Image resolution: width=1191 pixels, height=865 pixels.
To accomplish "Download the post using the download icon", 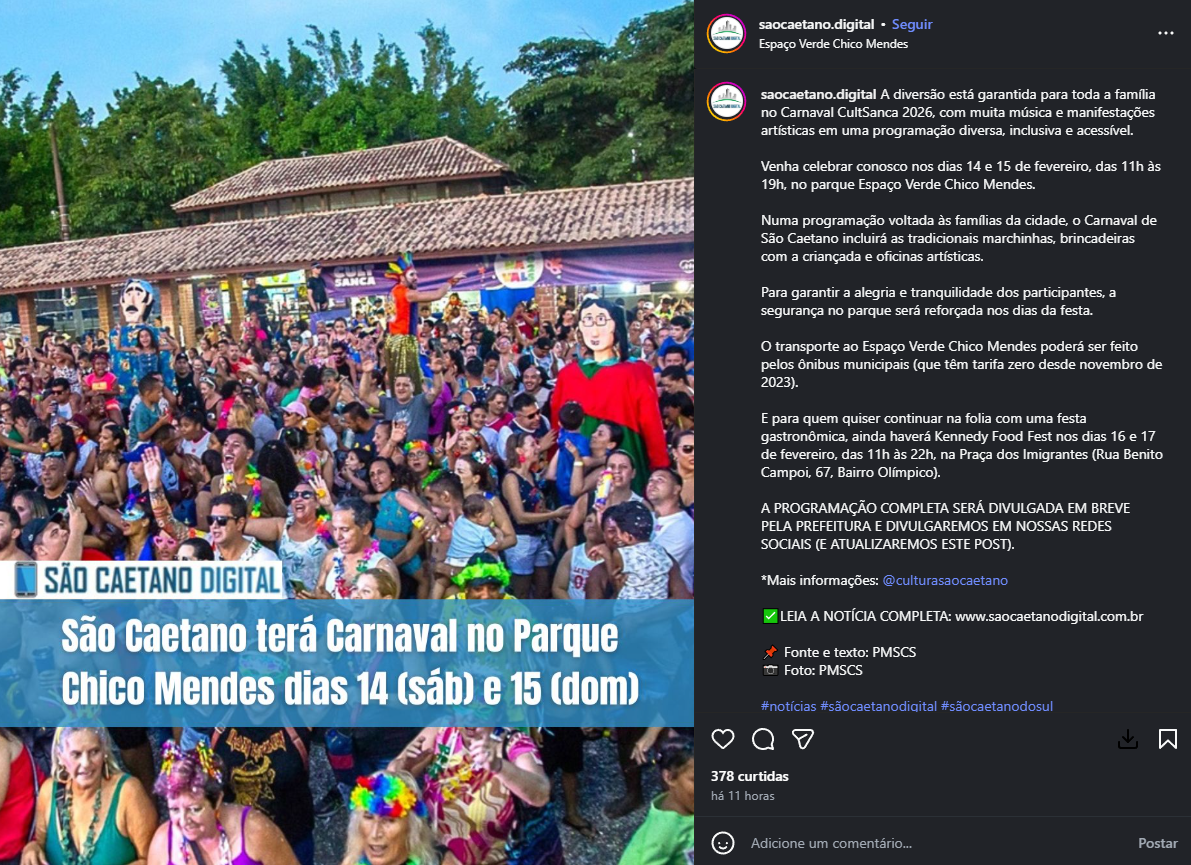I will 1128,739.
